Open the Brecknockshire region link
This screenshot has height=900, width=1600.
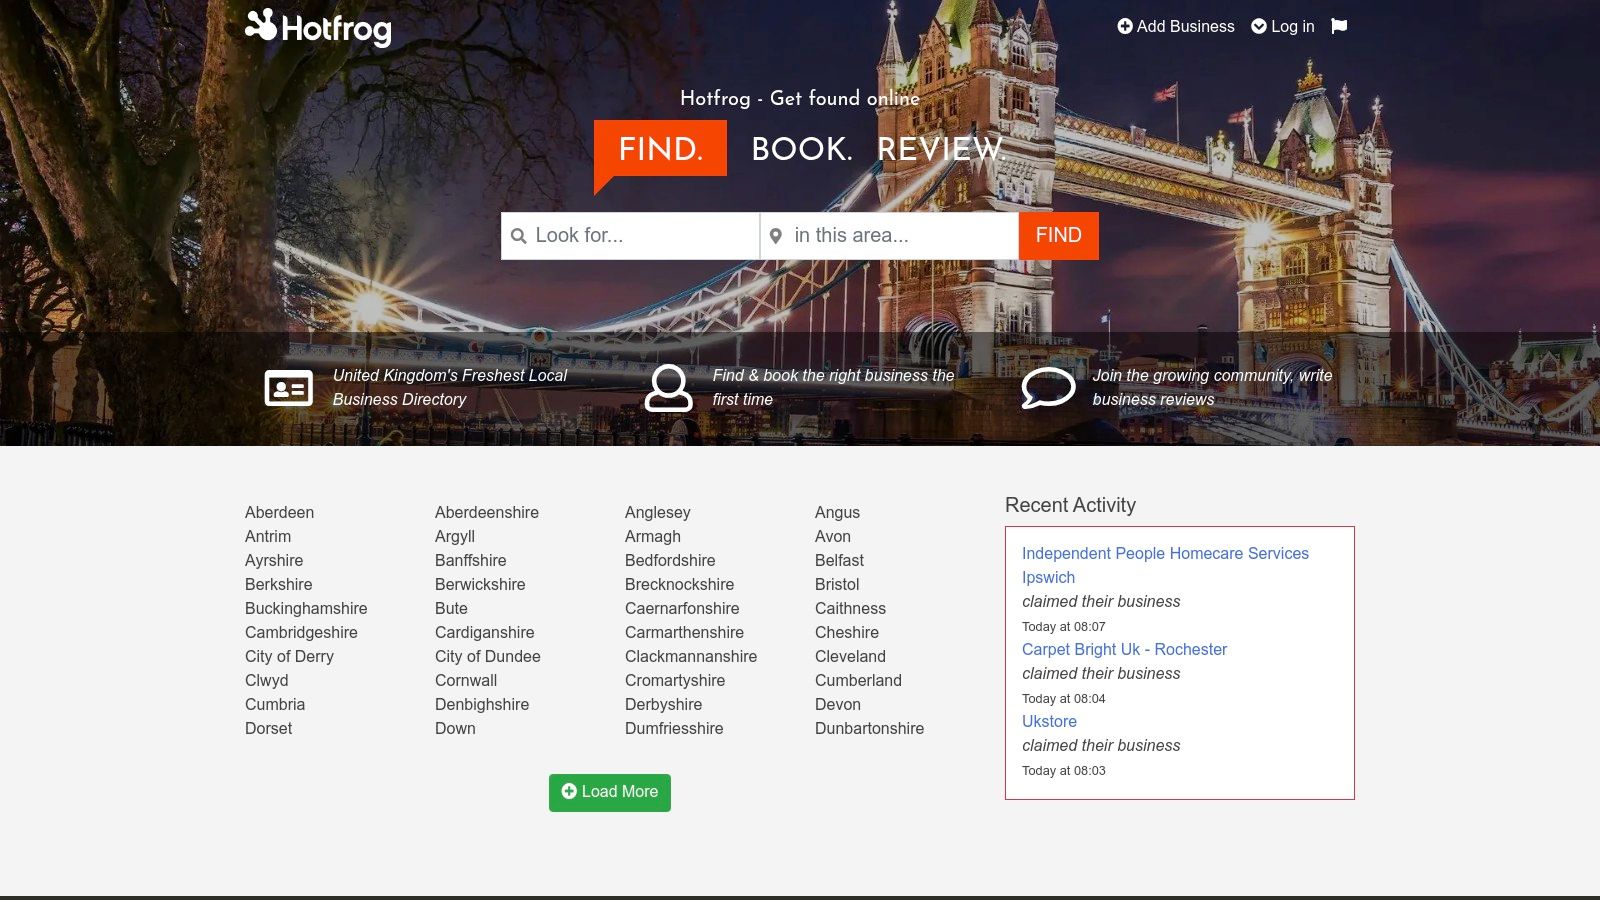coord(680,584)
